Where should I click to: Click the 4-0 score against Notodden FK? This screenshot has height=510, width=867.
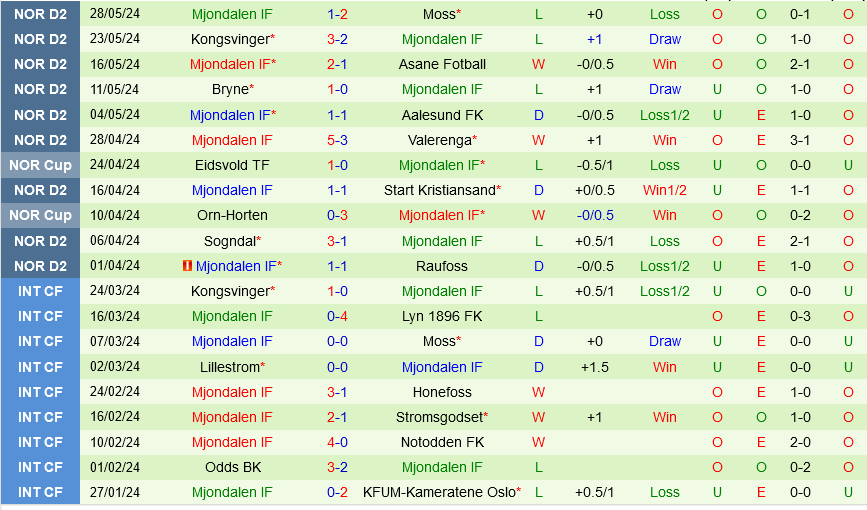coord(337,442)
